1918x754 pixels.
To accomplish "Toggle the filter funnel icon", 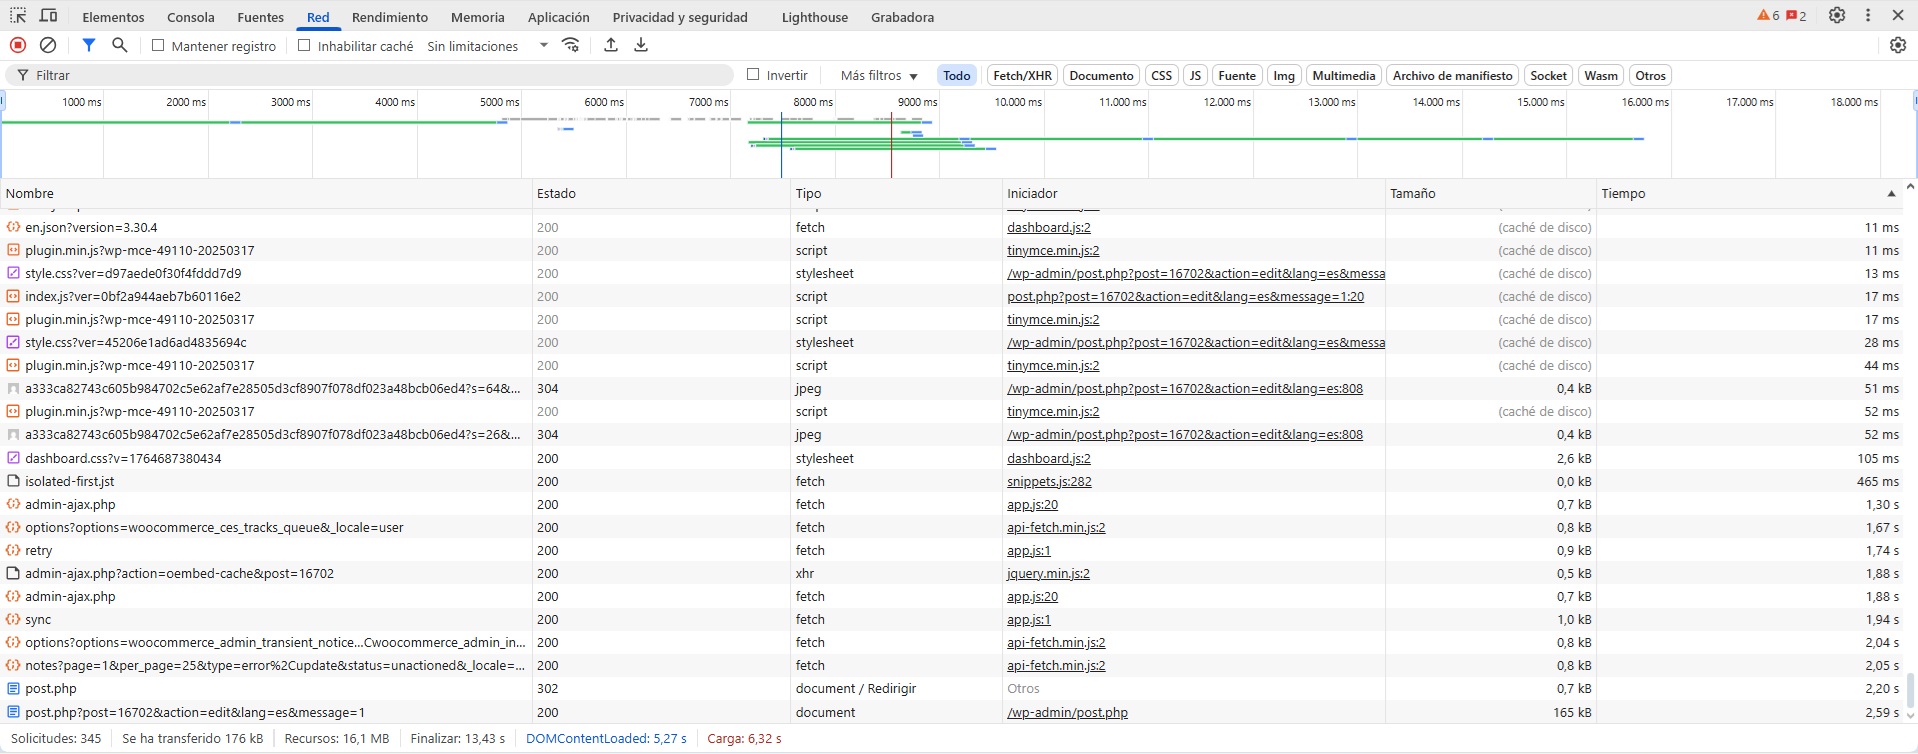I will [x=89, y=45].
